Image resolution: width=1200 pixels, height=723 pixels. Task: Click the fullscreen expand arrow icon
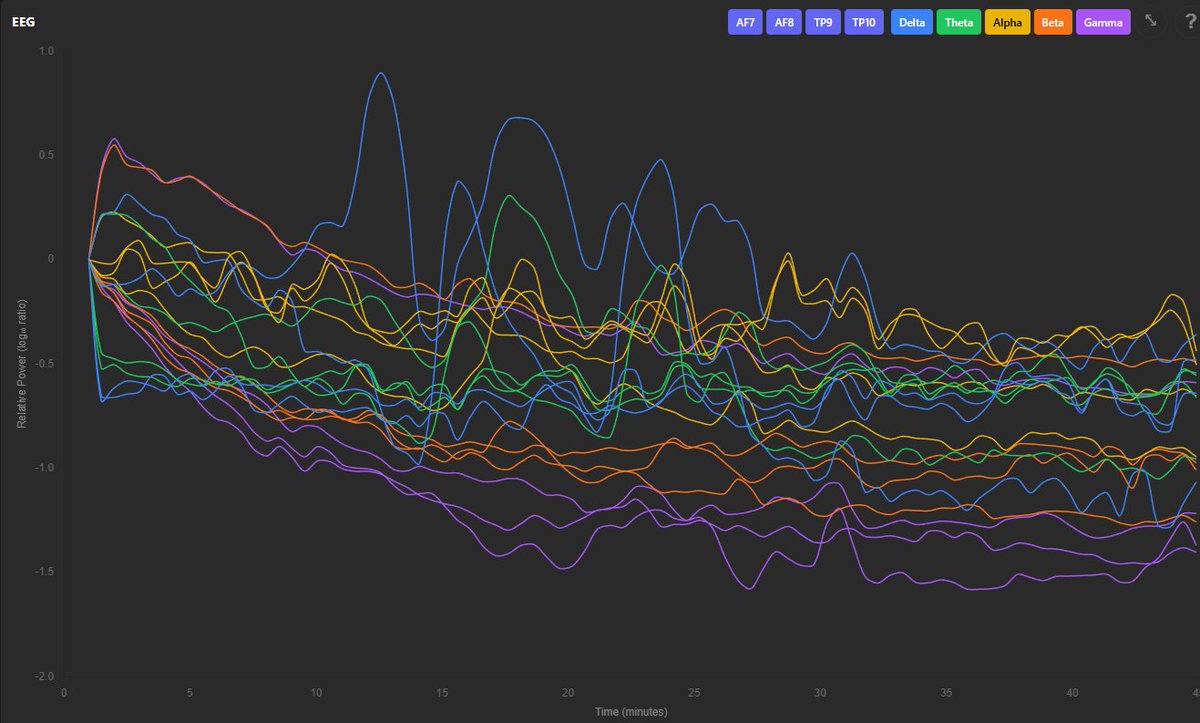[1150, 21]
